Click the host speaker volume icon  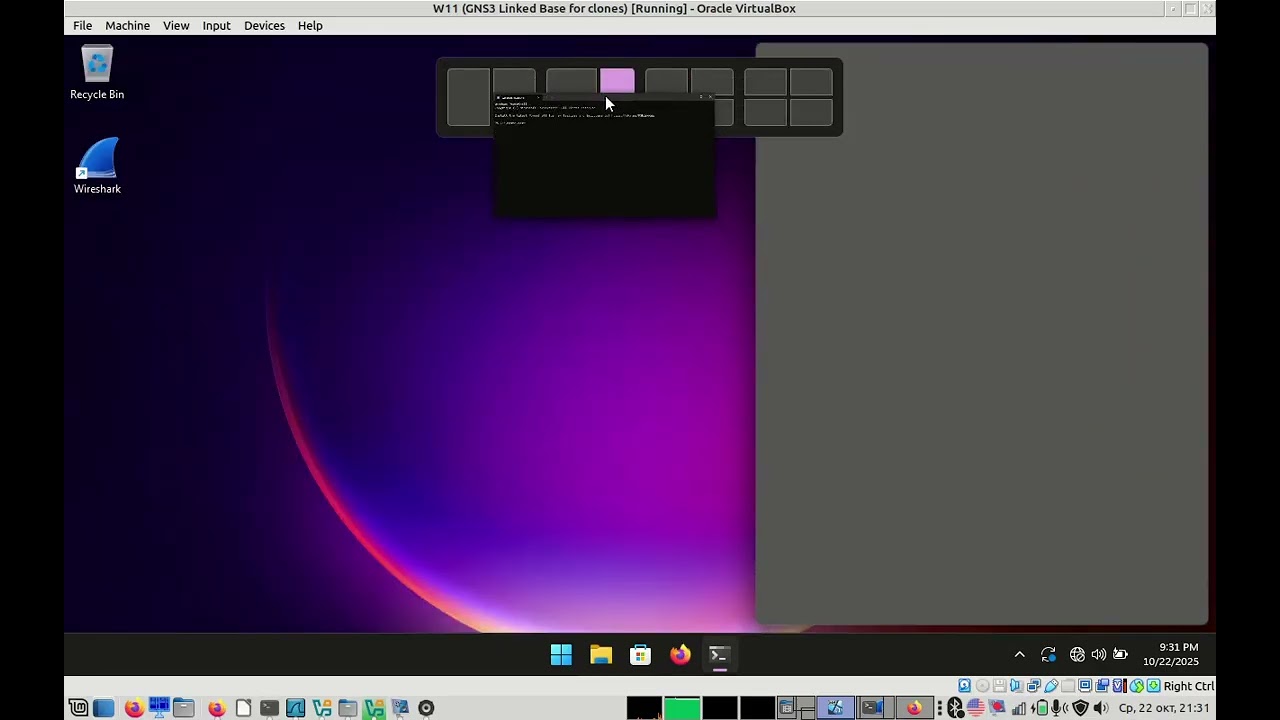[1101, 708]
